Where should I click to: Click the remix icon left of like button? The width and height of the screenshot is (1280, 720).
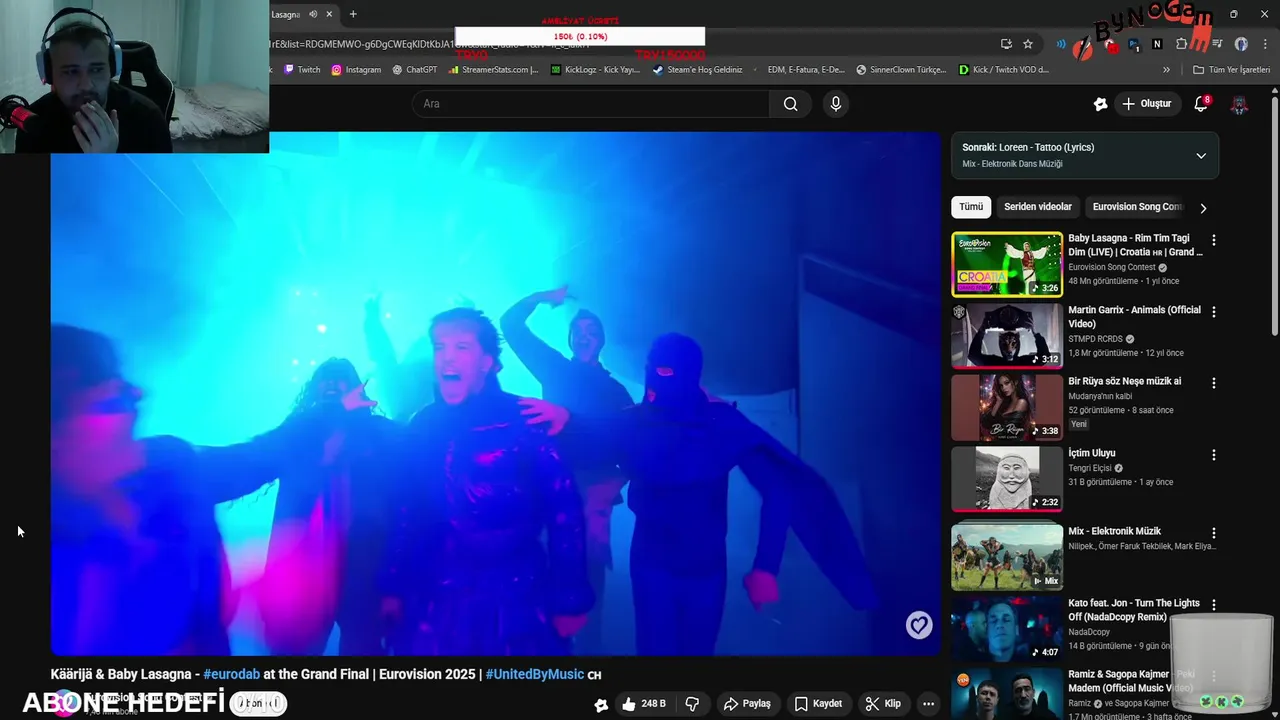coord(601,705)
